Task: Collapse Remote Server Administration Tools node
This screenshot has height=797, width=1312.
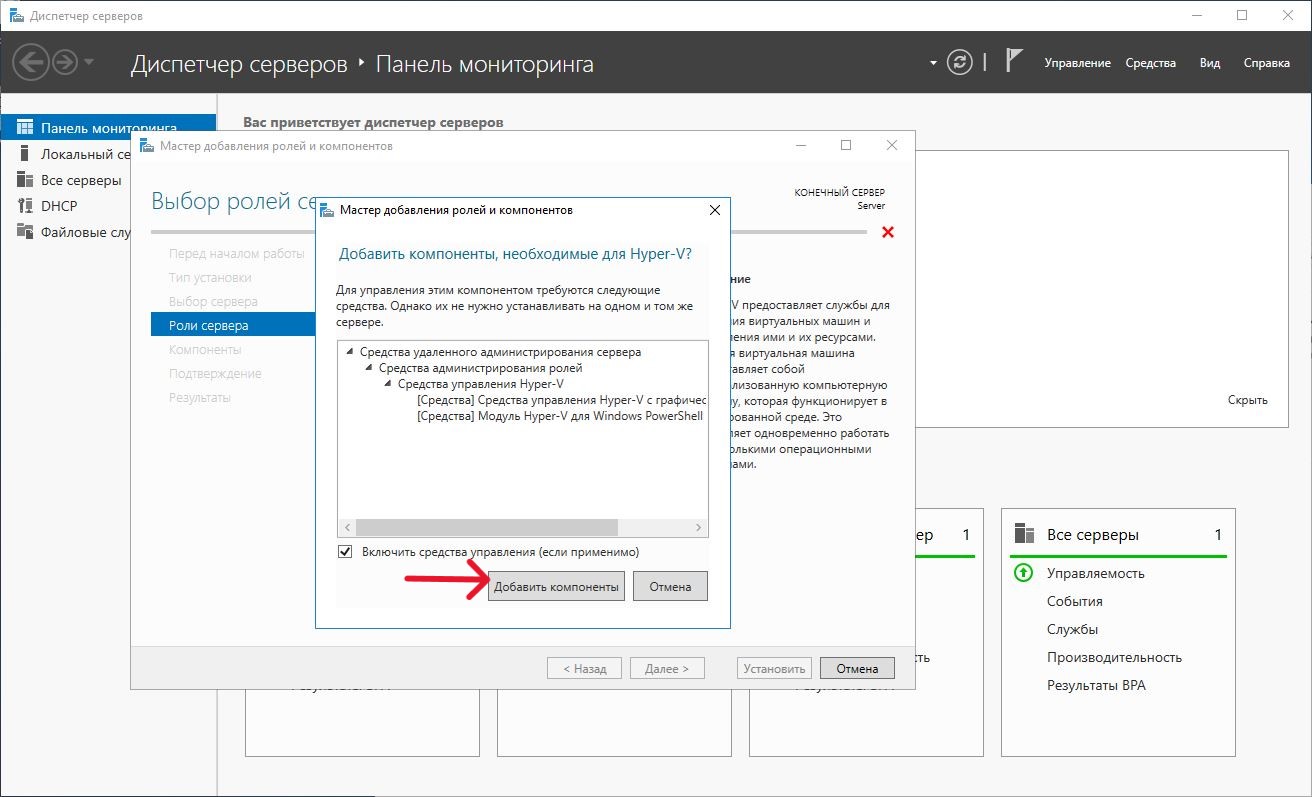Action: tap(350, 352)
